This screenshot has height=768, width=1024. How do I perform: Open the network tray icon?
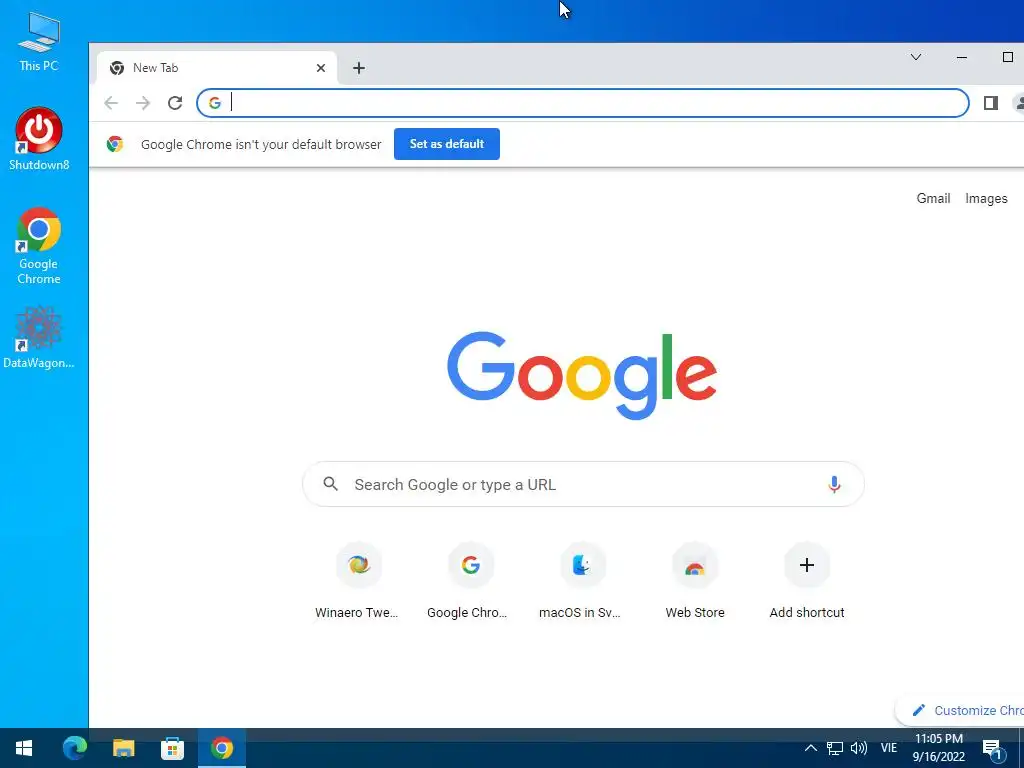point(835,748)
